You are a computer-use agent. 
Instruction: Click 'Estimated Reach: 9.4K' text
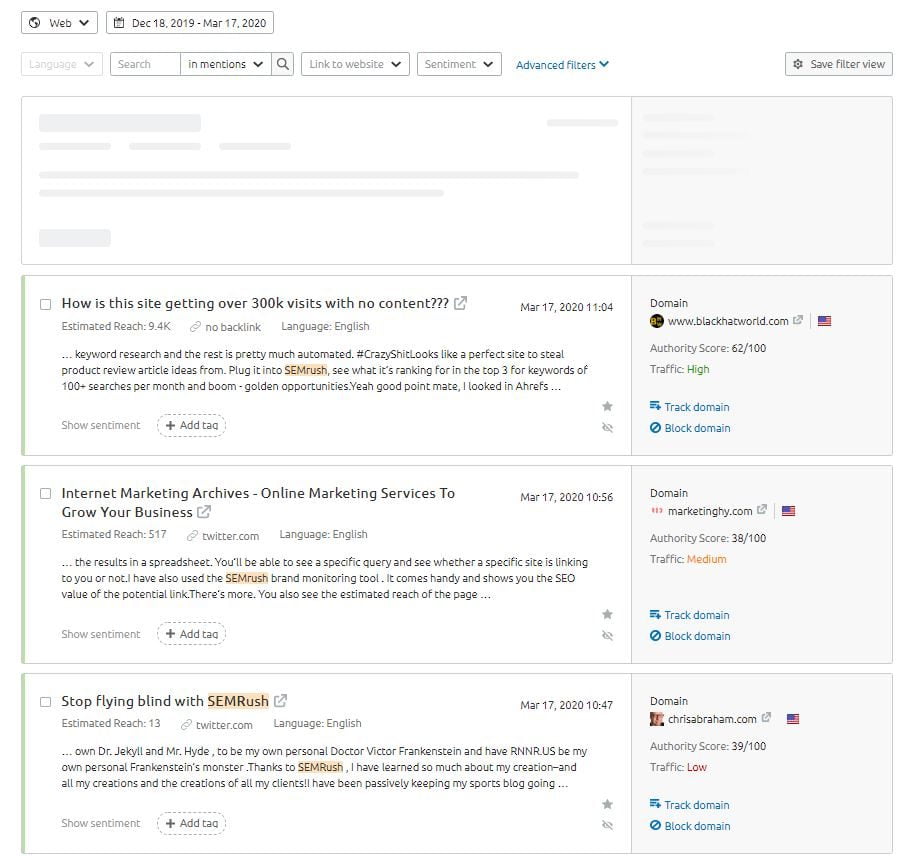coord(116,326)
